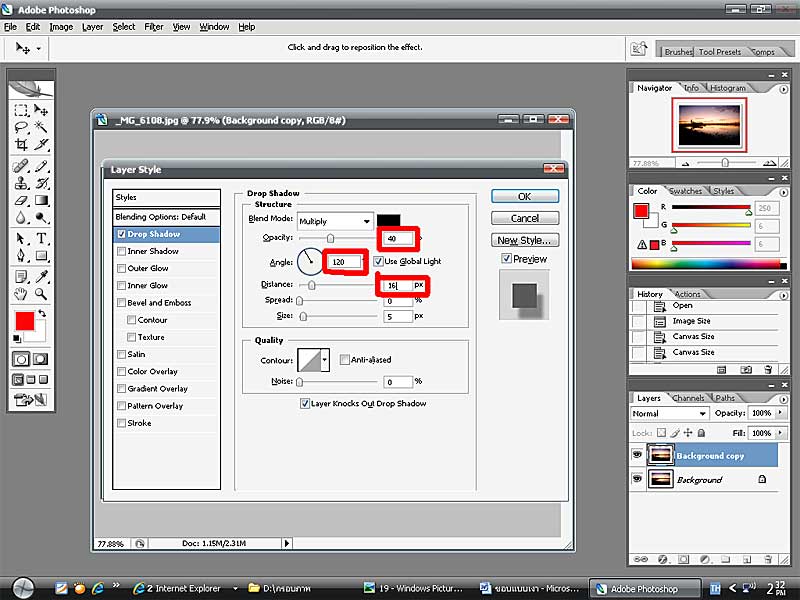
Task: Select the Gradient tool
Action: [41, 200]
